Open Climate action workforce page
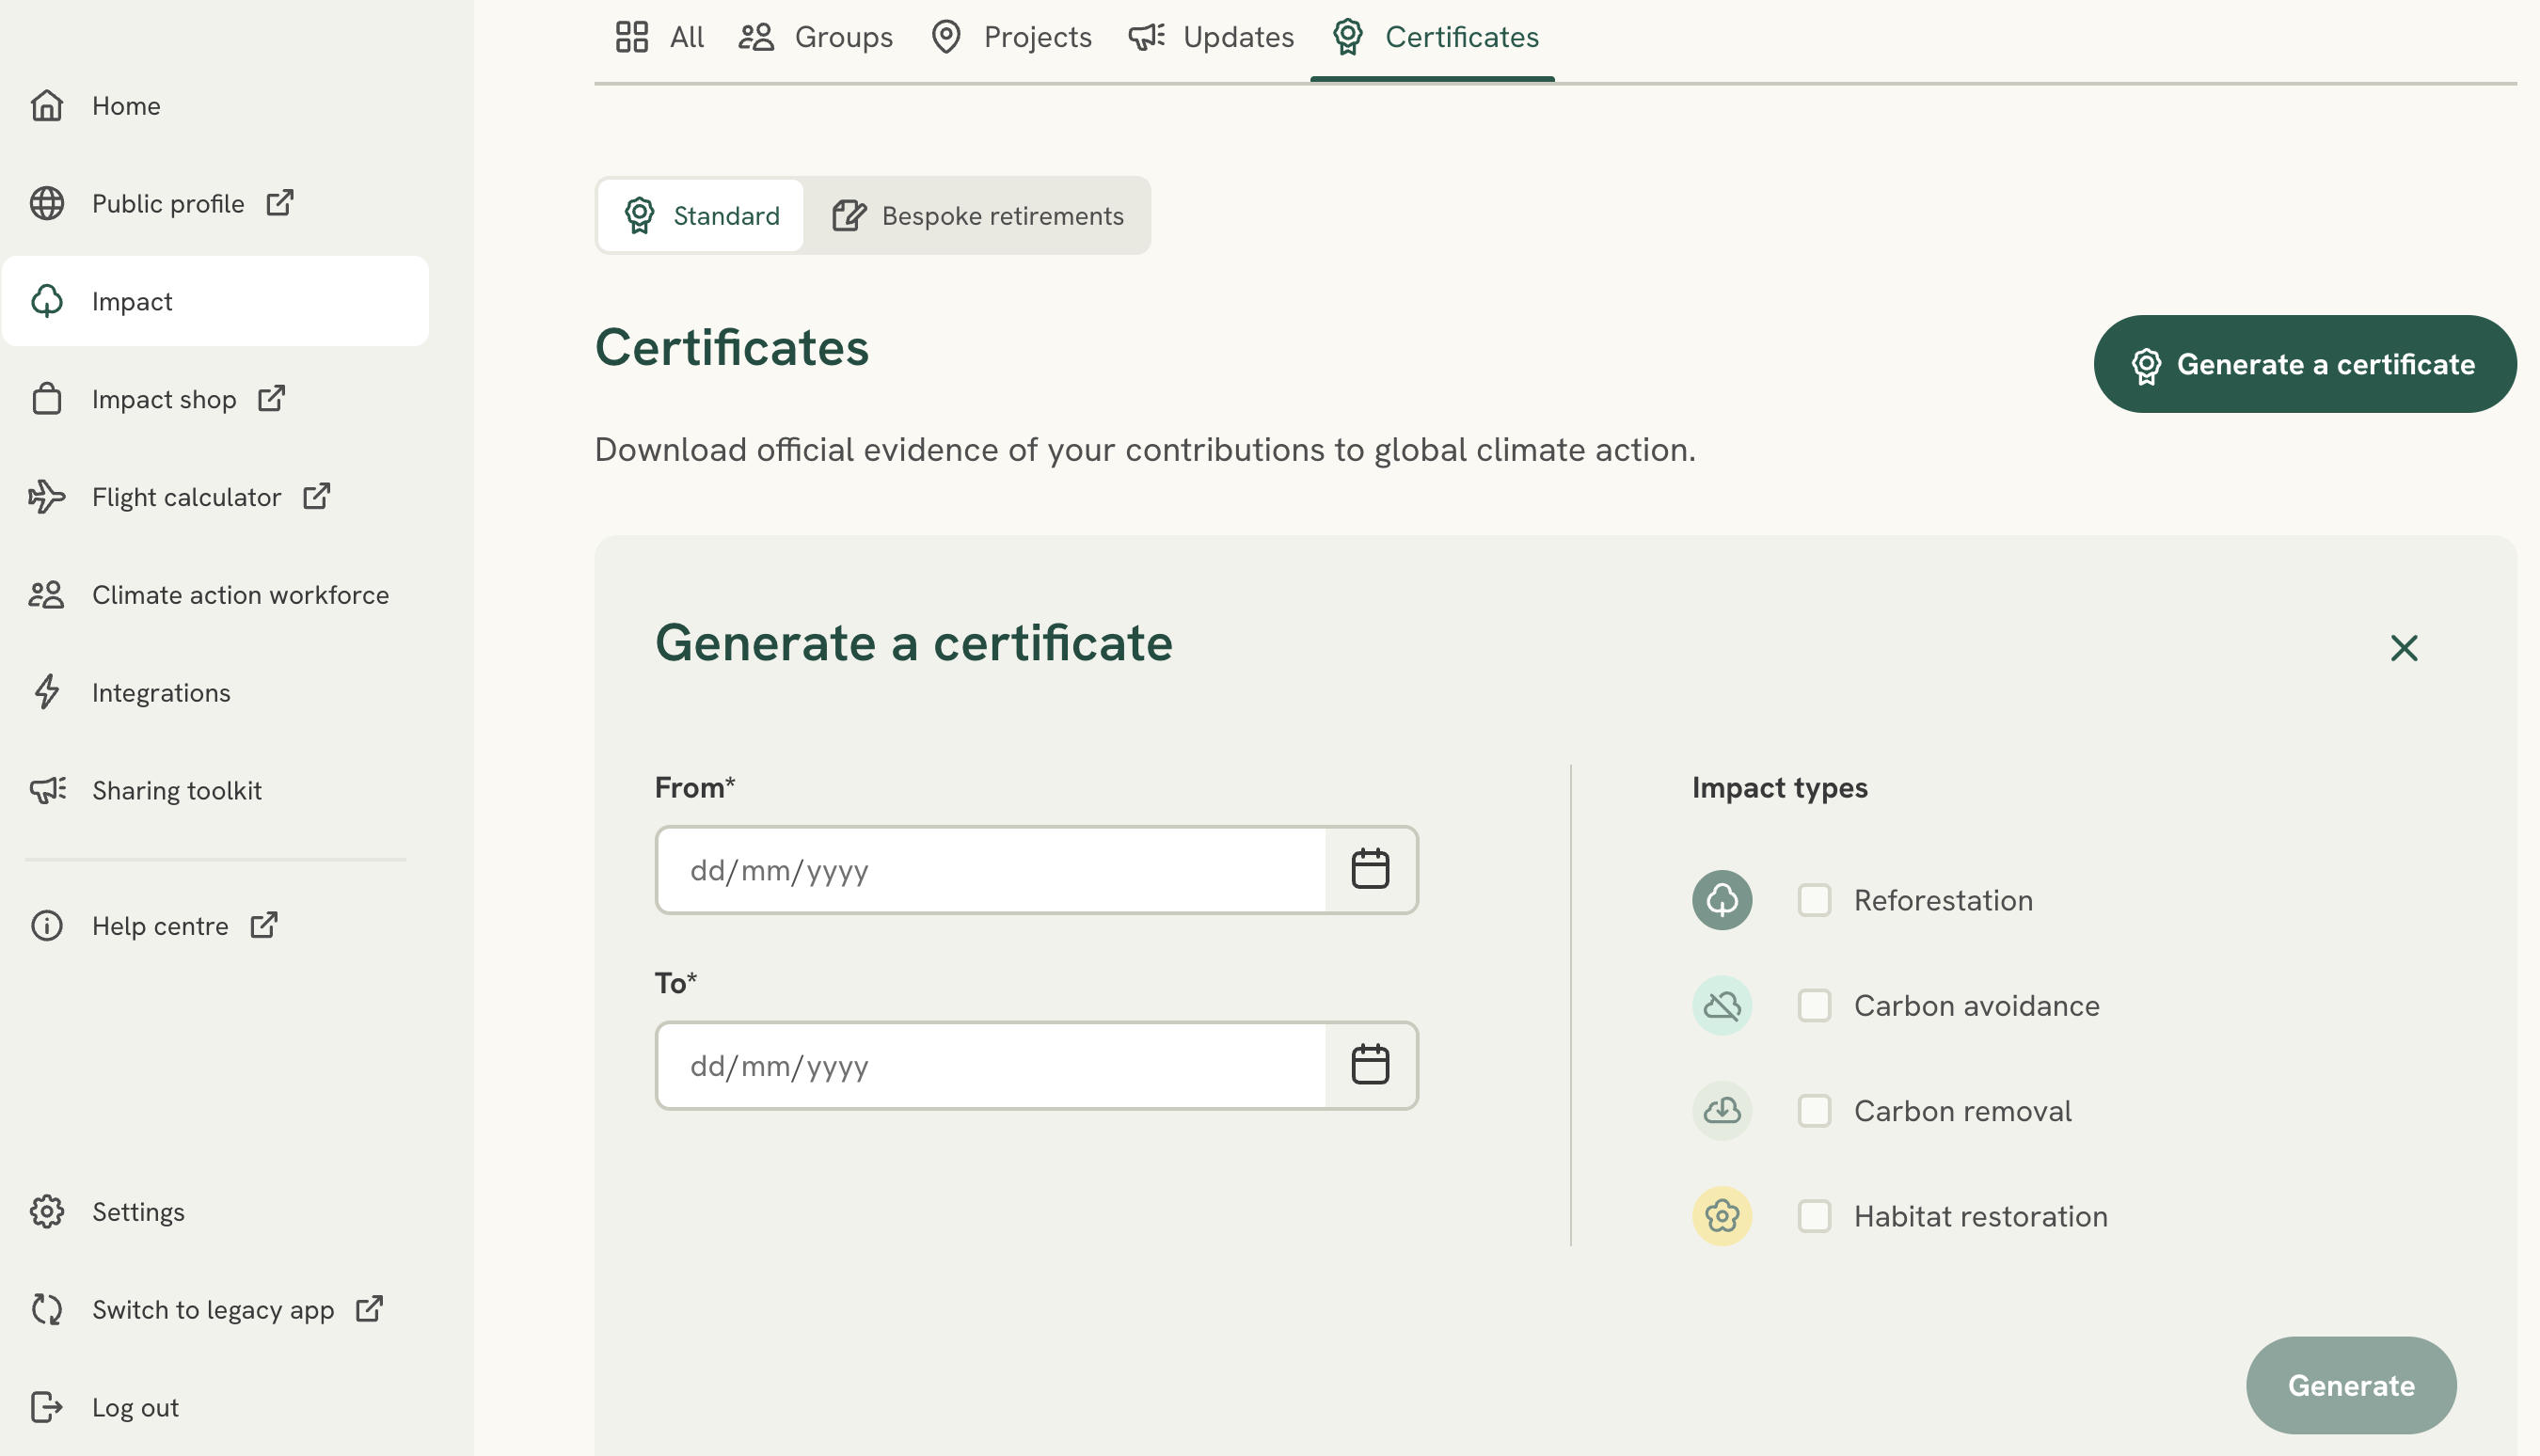Image resolution: width=2540 pixels, height=1456 pixels. [215, 594]
